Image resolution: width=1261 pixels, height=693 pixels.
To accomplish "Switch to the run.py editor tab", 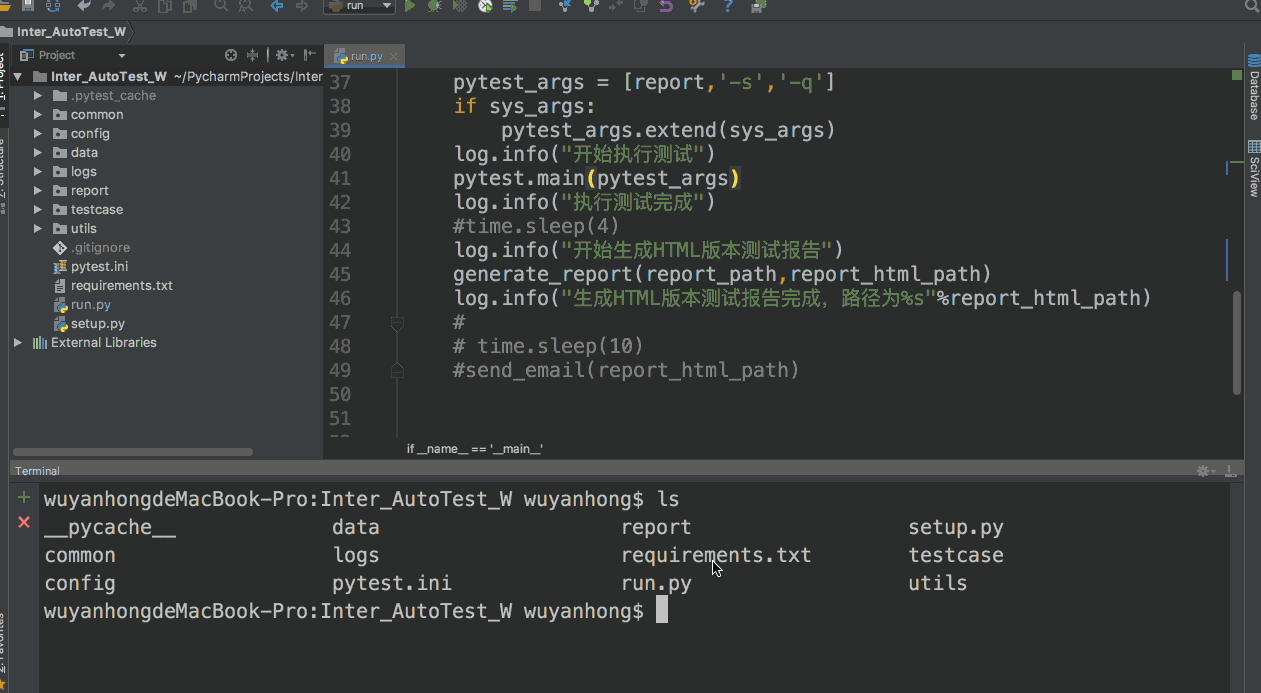I will click(x=366, y=56).
